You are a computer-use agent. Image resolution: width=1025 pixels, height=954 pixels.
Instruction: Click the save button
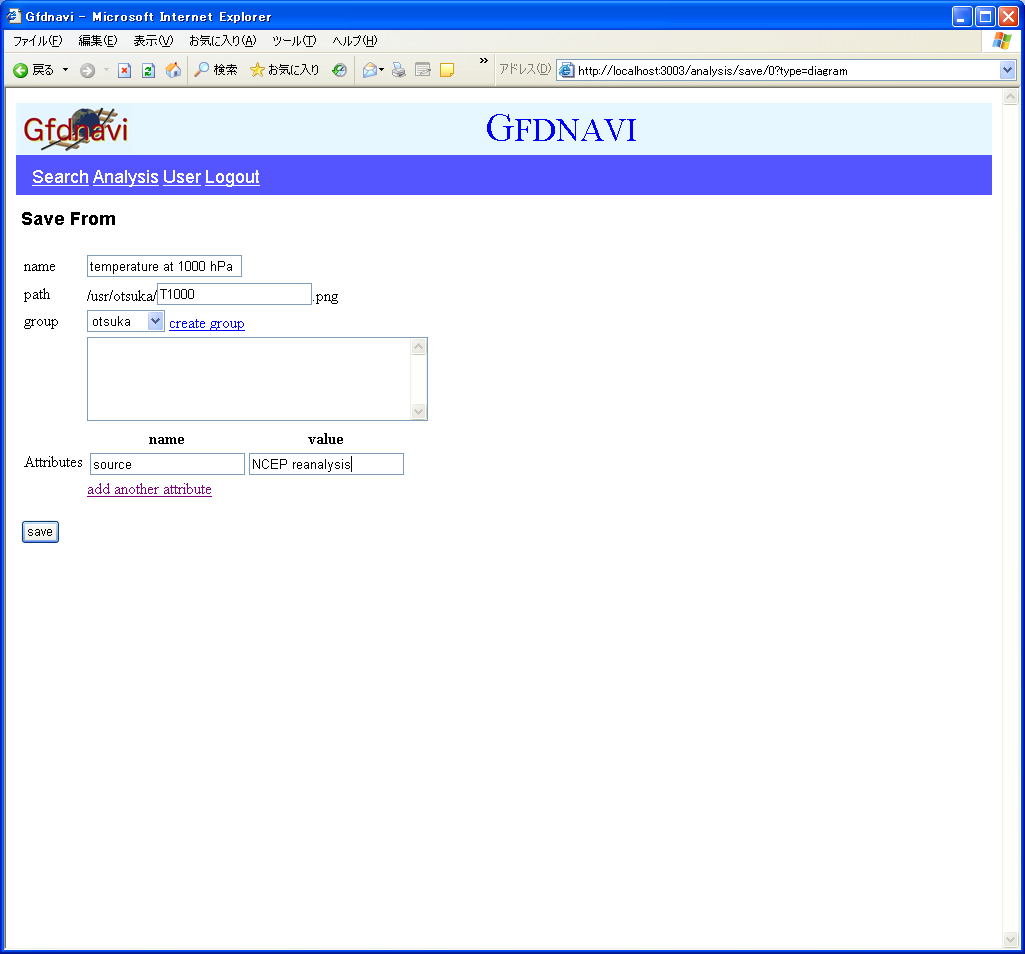point(40,532)
